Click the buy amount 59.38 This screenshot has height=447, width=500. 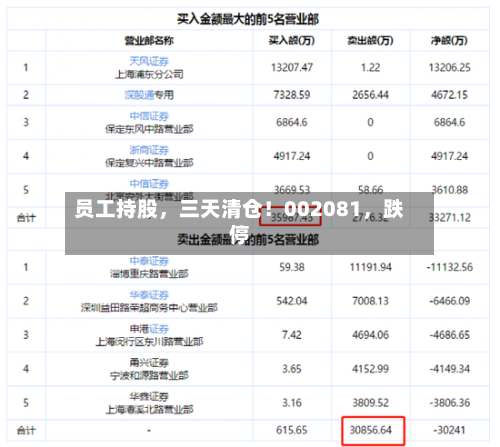point(292,267)
